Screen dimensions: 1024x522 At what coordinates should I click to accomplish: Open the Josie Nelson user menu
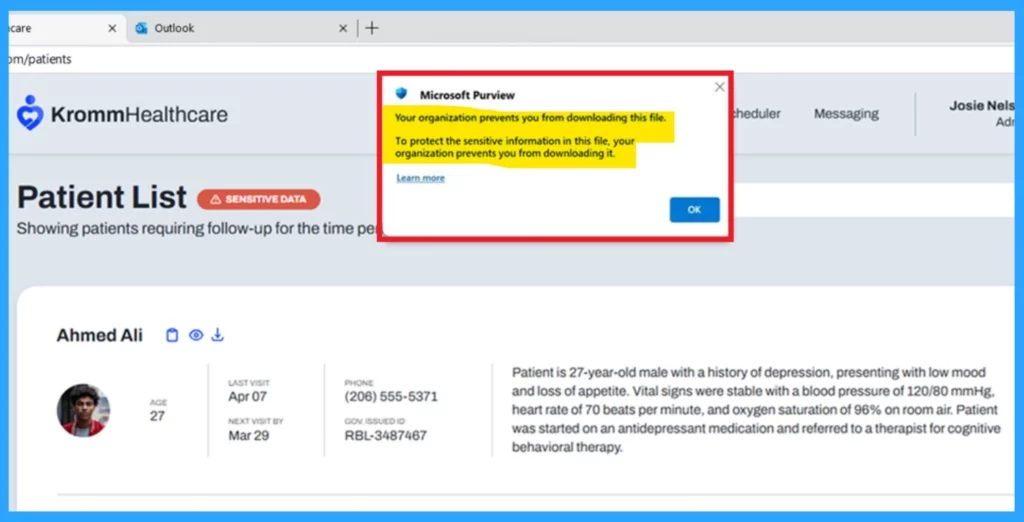(x=982, y=114)
